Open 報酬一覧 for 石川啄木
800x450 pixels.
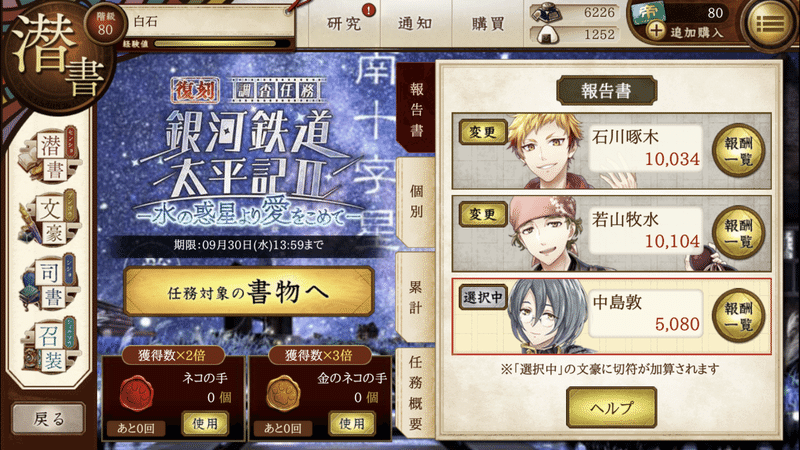pyautogui.click(x=738, y=151)
